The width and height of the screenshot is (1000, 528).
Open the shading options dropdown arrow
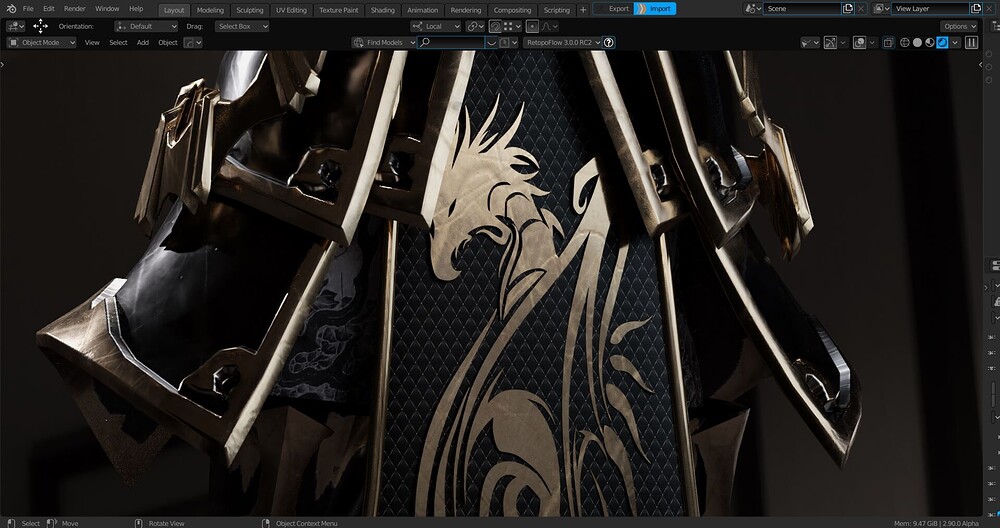point(954,43)
